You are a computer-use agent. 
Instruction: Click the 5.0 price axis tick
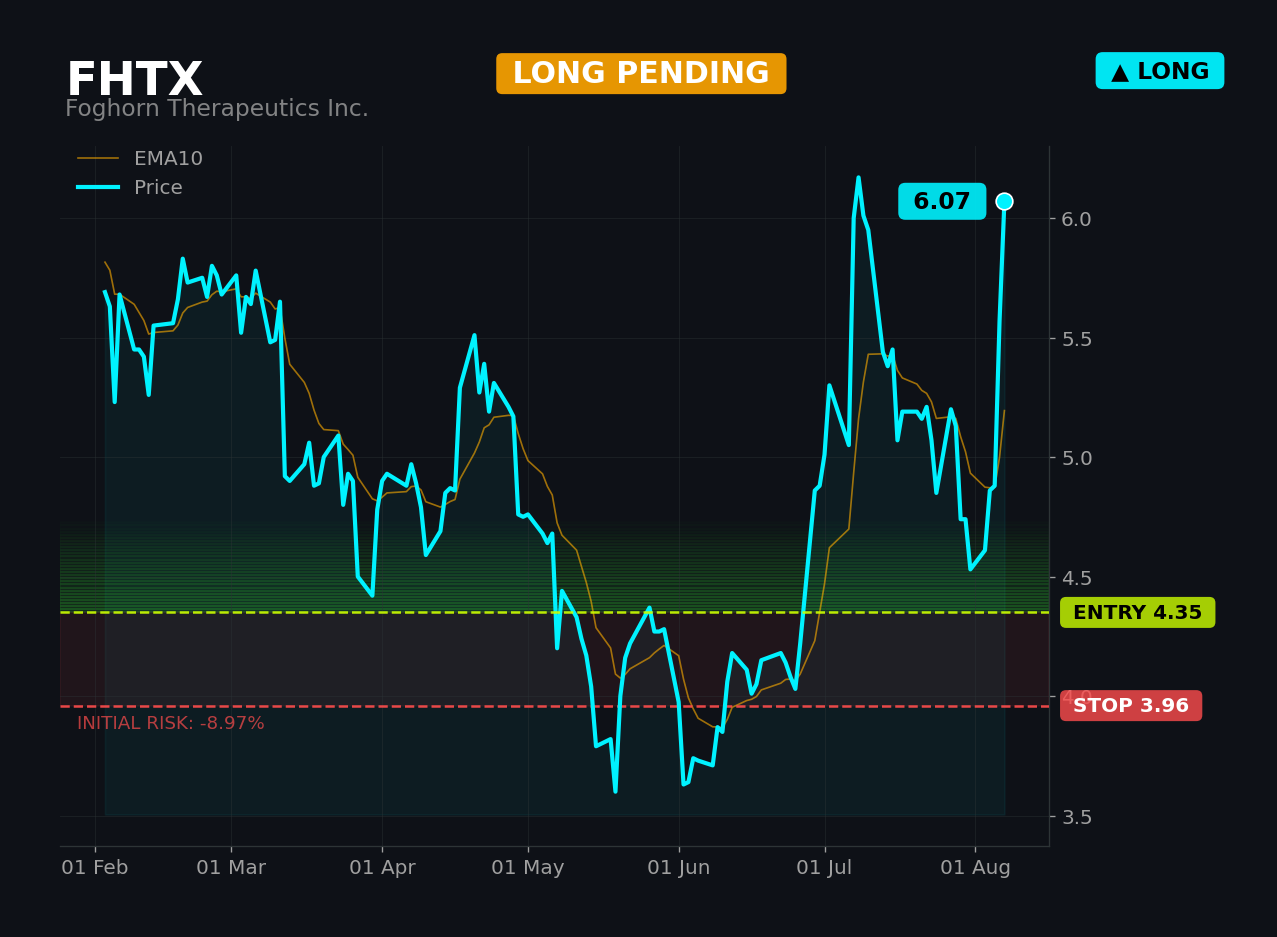pyautogui.click(x=1075, y=458)
